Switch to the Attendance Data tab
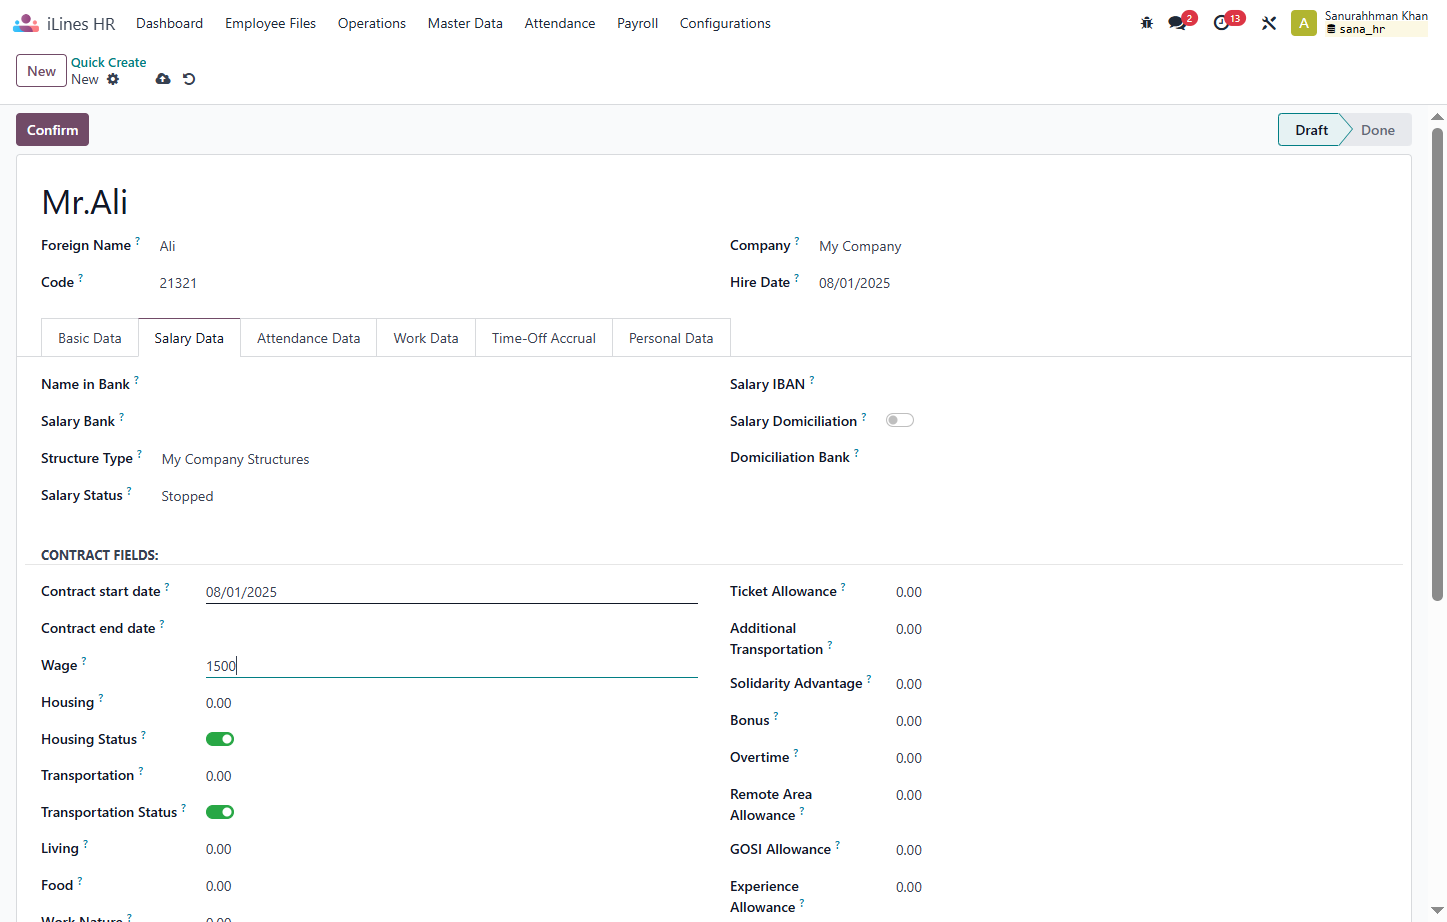Screen dimensions: 1447x922 [x=308, y=338]
